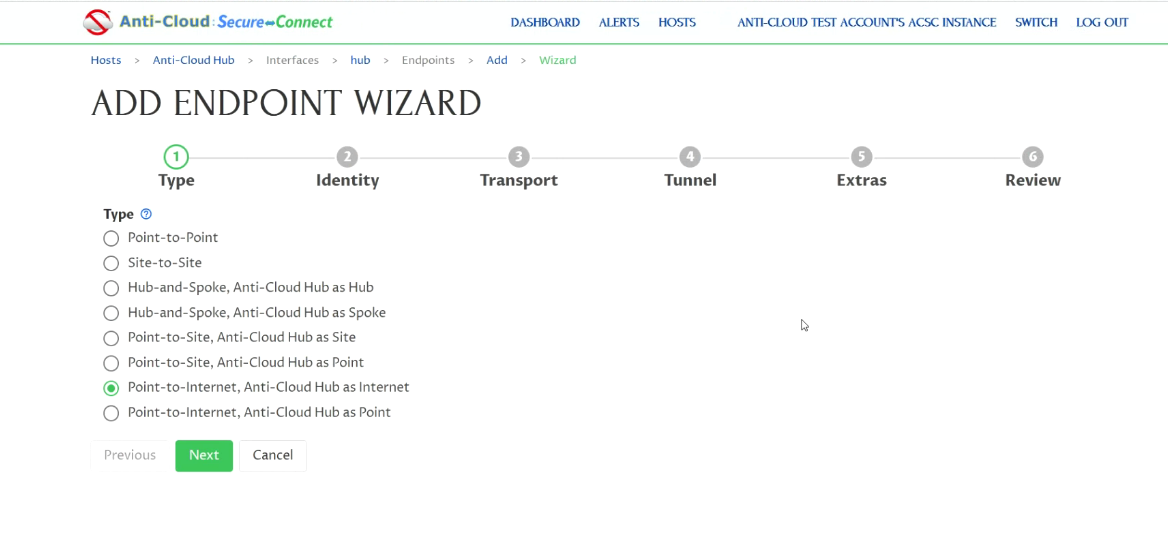Click the Wizard breadcrumb item

click(558, 60)
